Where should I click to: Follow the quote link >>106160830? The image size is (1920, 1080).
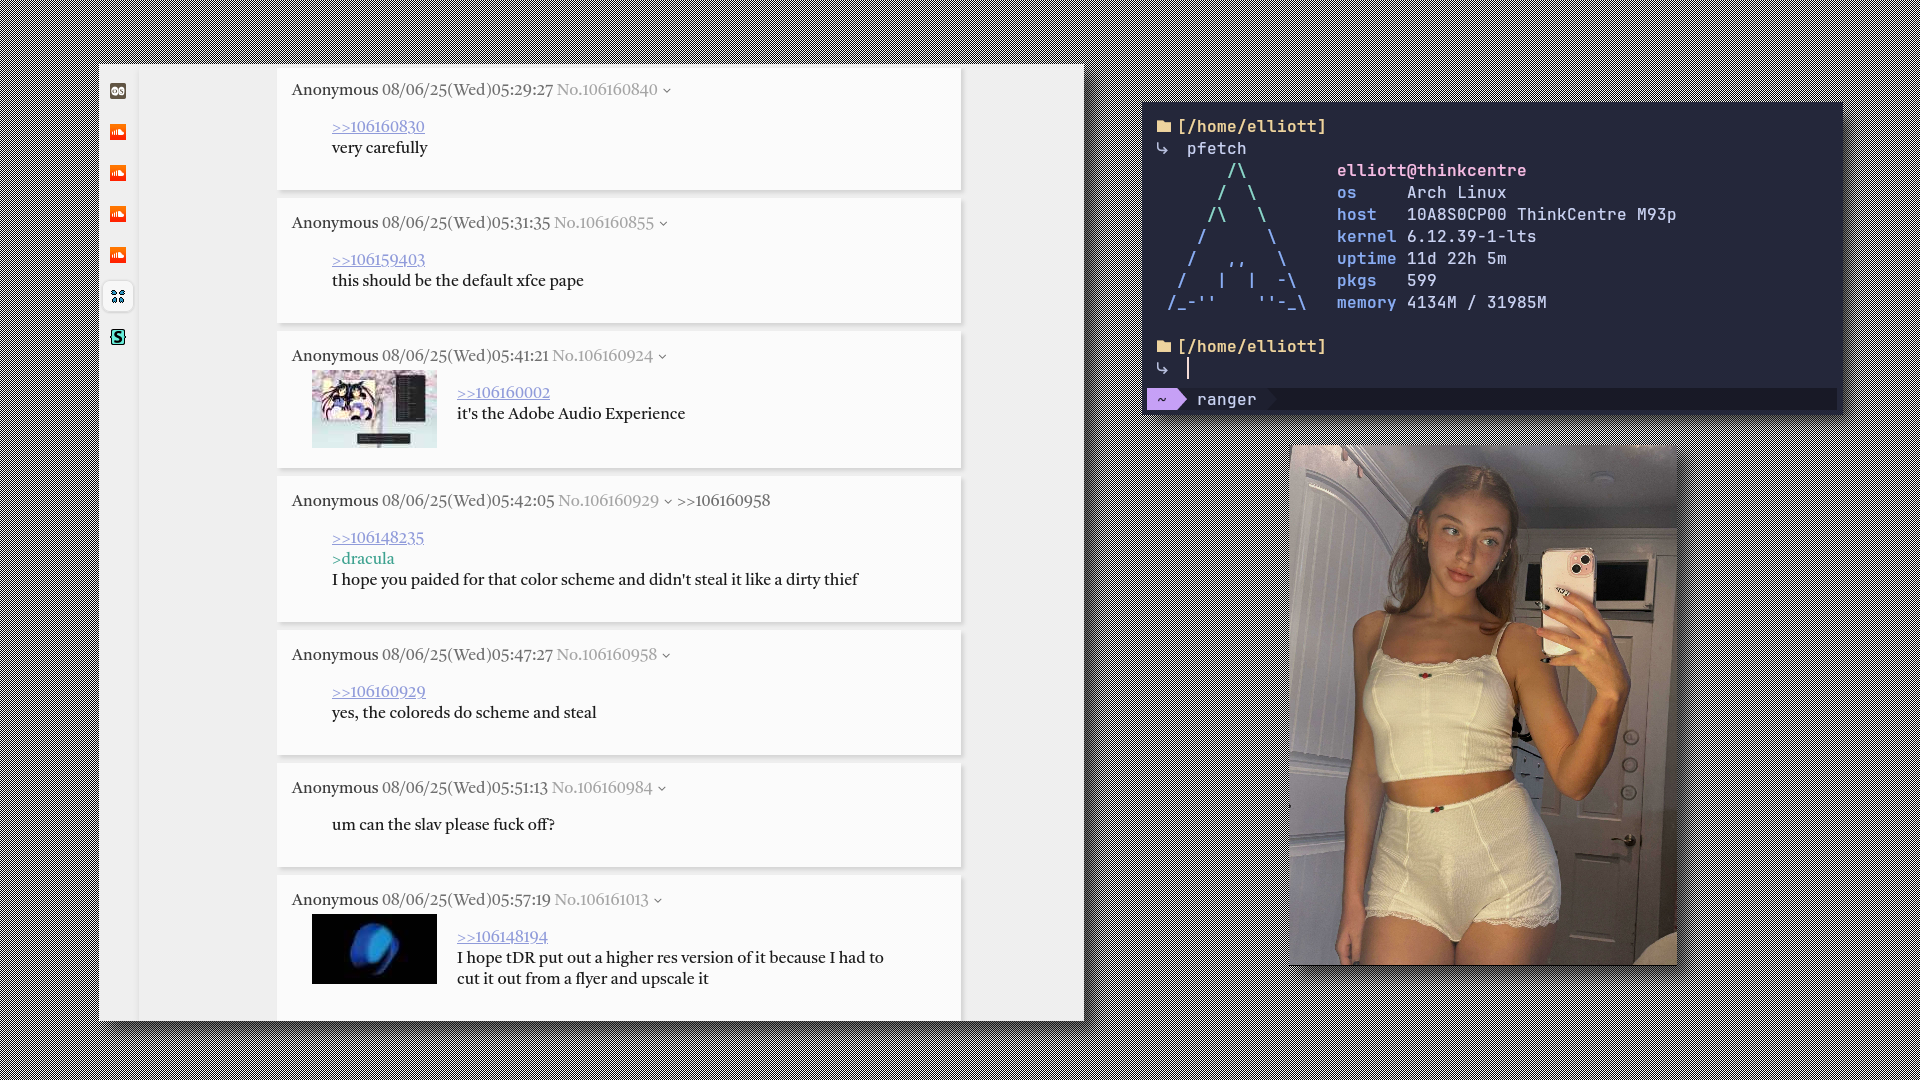(x=378, y=126)
